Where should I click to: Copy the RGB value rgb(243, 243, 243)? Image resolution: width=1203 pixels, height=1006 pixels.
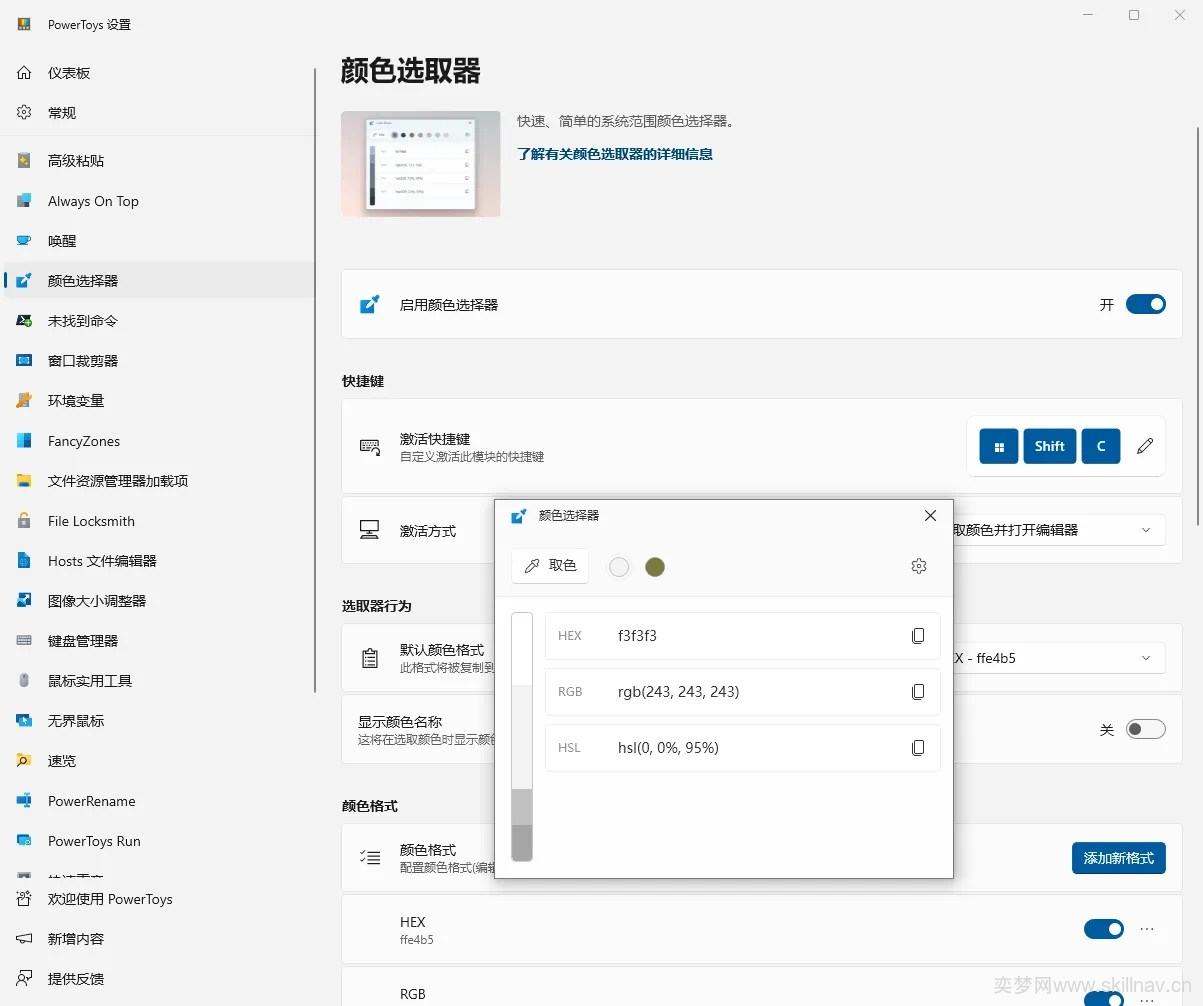(x=918, y=692)
